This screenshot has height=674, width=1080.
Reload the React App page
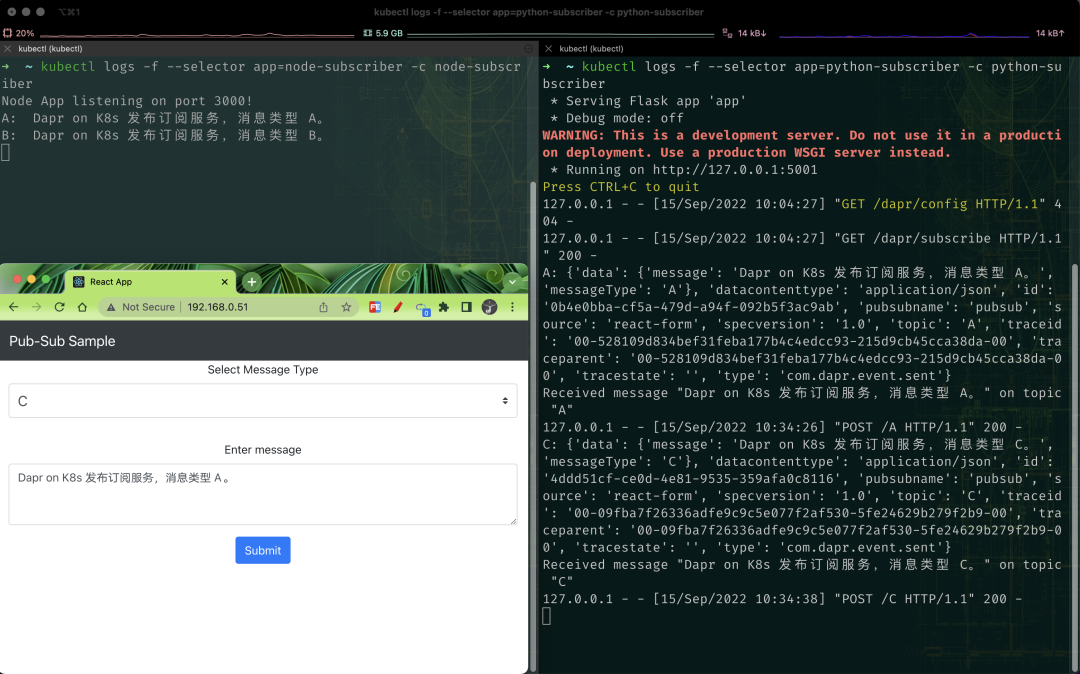tap(59, 307)
